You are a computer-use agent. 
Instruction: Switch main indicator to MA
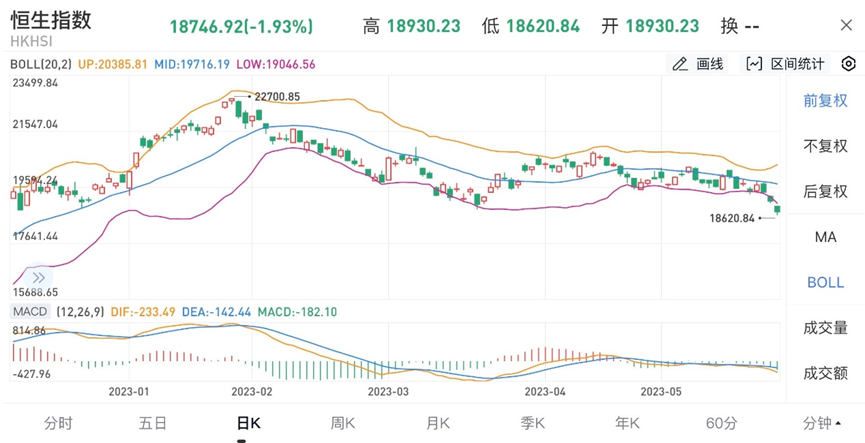(x=825, y=237)
